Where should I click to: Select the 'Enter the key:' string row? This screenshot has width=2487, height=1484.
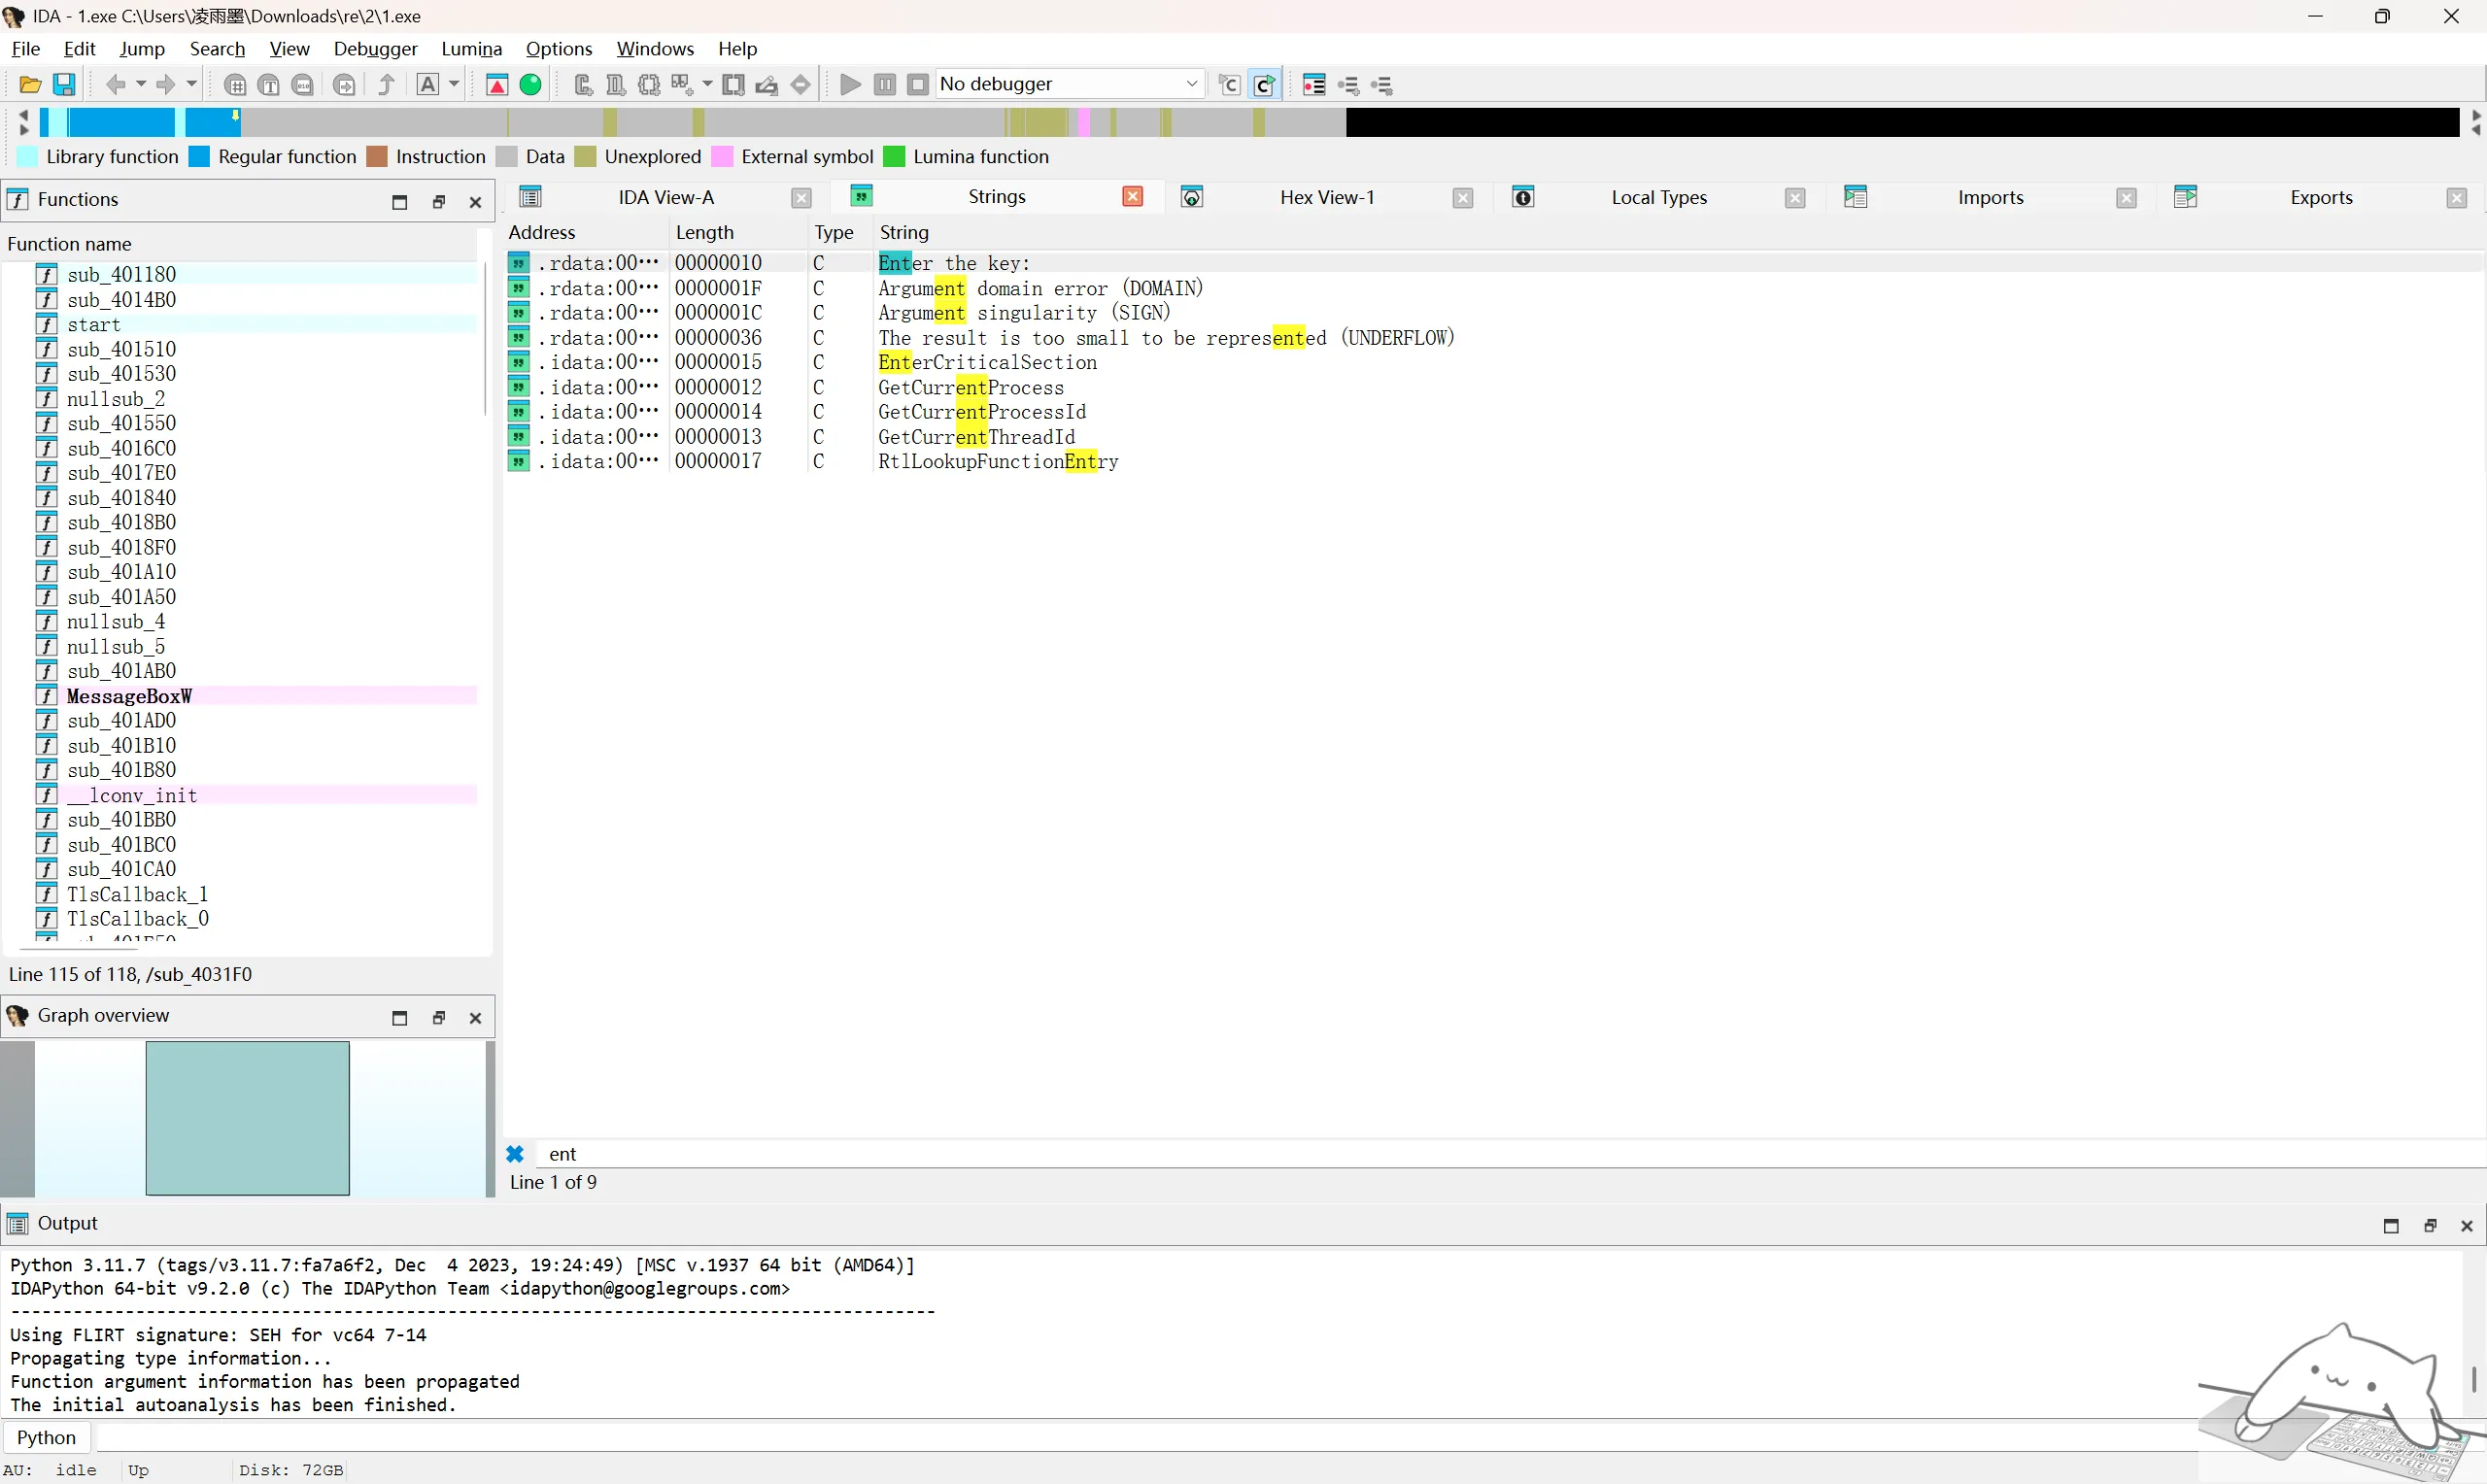tap(1494, 263)
